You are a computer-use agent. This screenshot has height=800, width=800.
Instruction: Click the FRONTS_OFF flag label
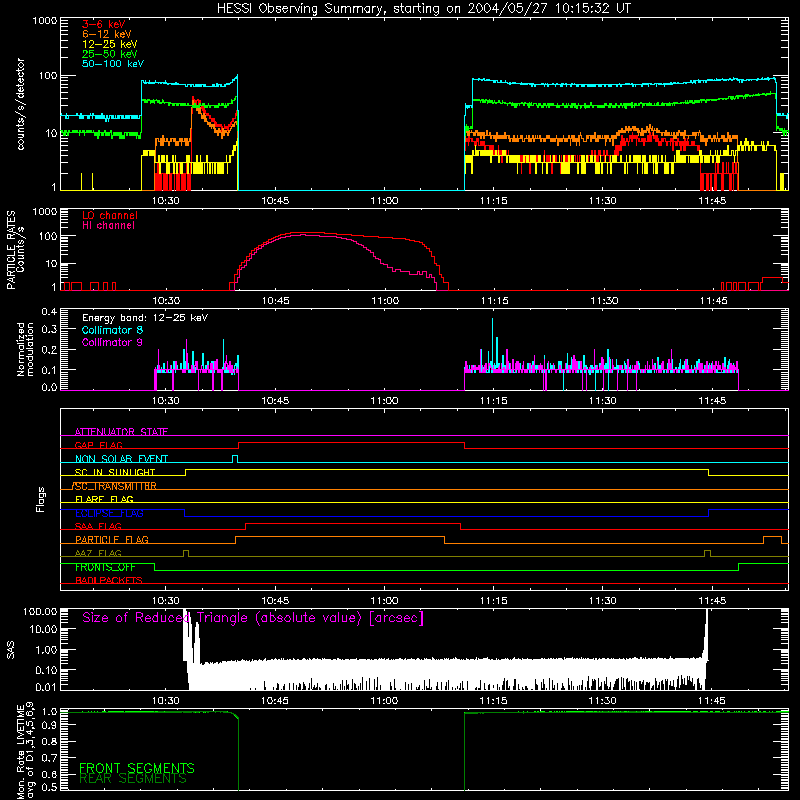[105, 567]
